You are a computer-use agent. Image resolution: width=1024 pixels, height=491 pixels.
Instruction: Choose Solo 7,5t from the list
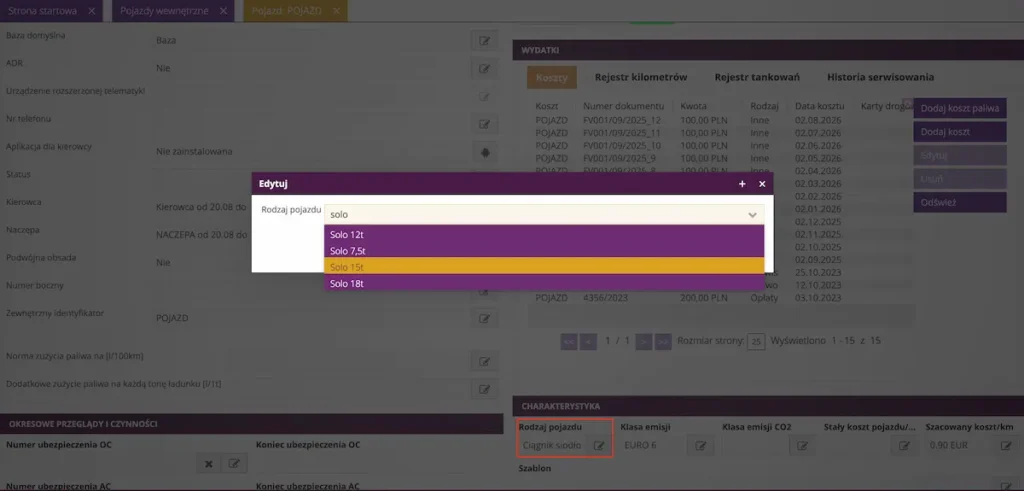[x=544, y=251]
